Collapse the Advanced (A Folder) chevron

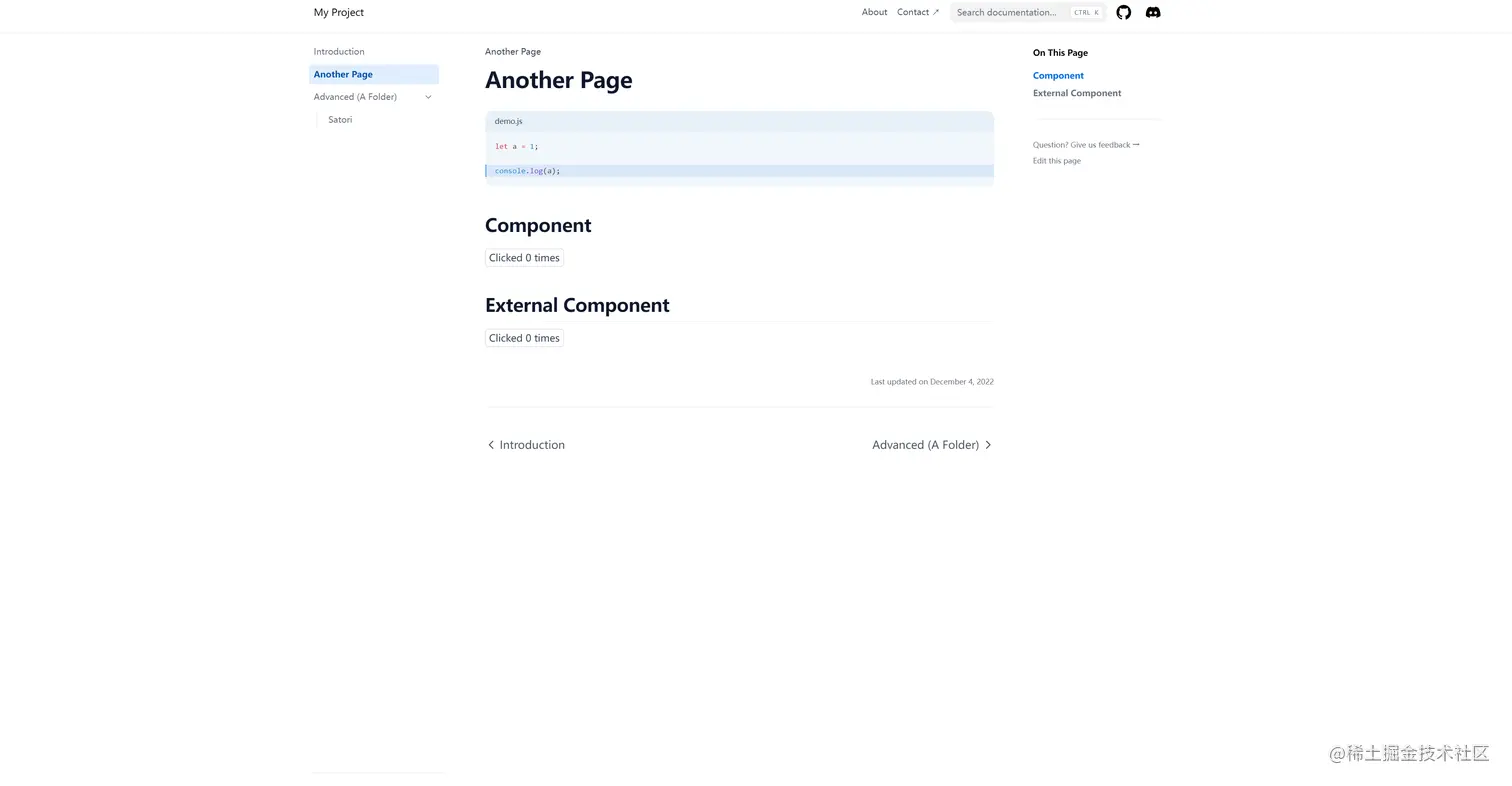pyautogui.click(x=428, y=97)
